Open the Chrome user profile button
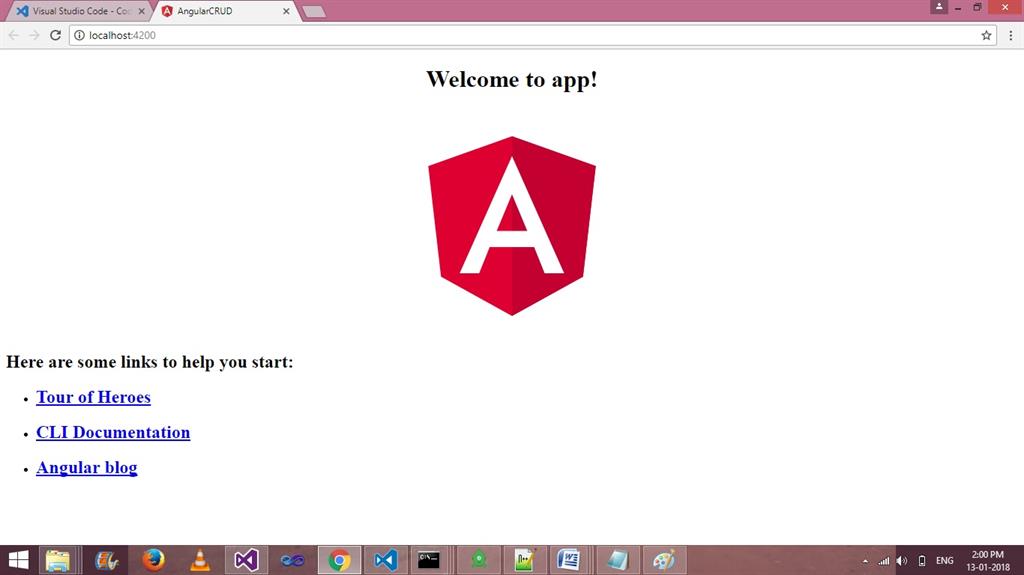Image resolution: width=1024 pixels, height=575 pixels. click(939, 7)
